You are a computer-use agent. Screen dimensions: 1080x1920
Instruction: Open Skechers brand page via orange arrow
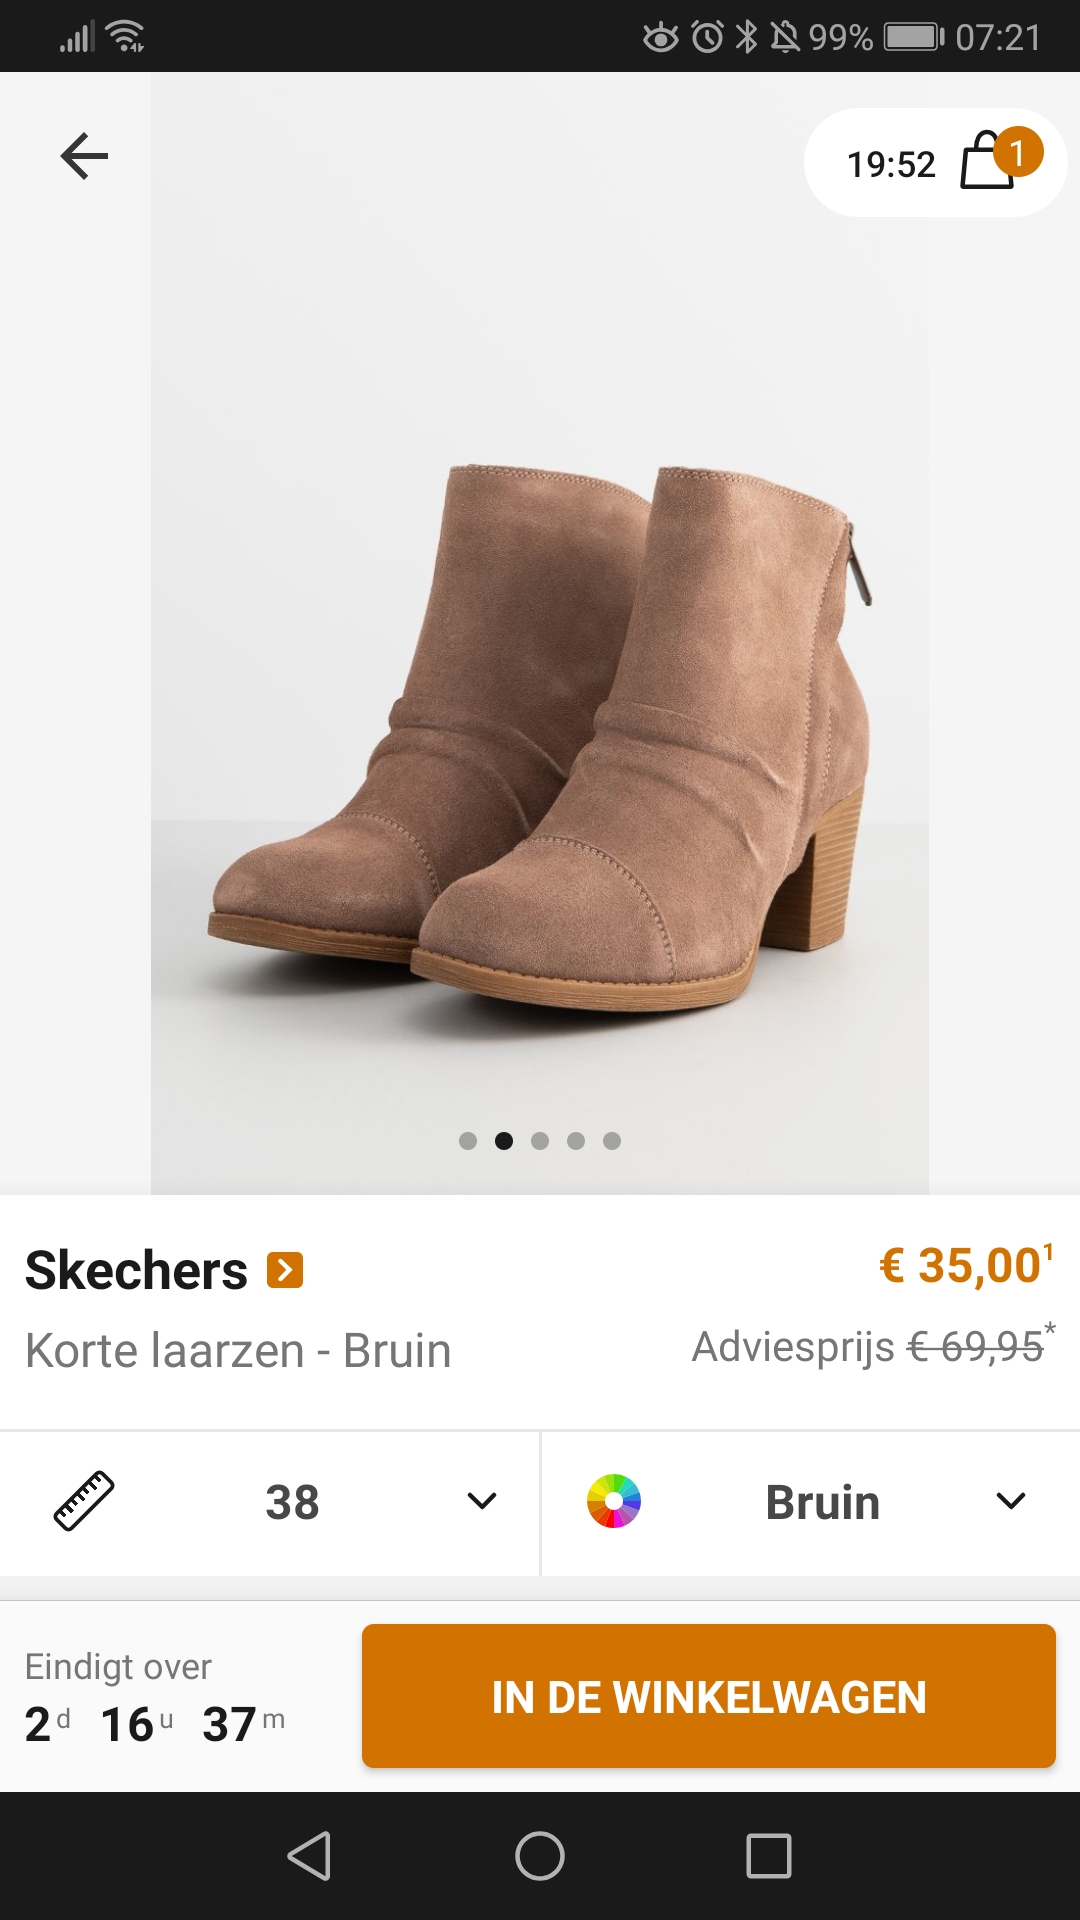(285, 1270)
